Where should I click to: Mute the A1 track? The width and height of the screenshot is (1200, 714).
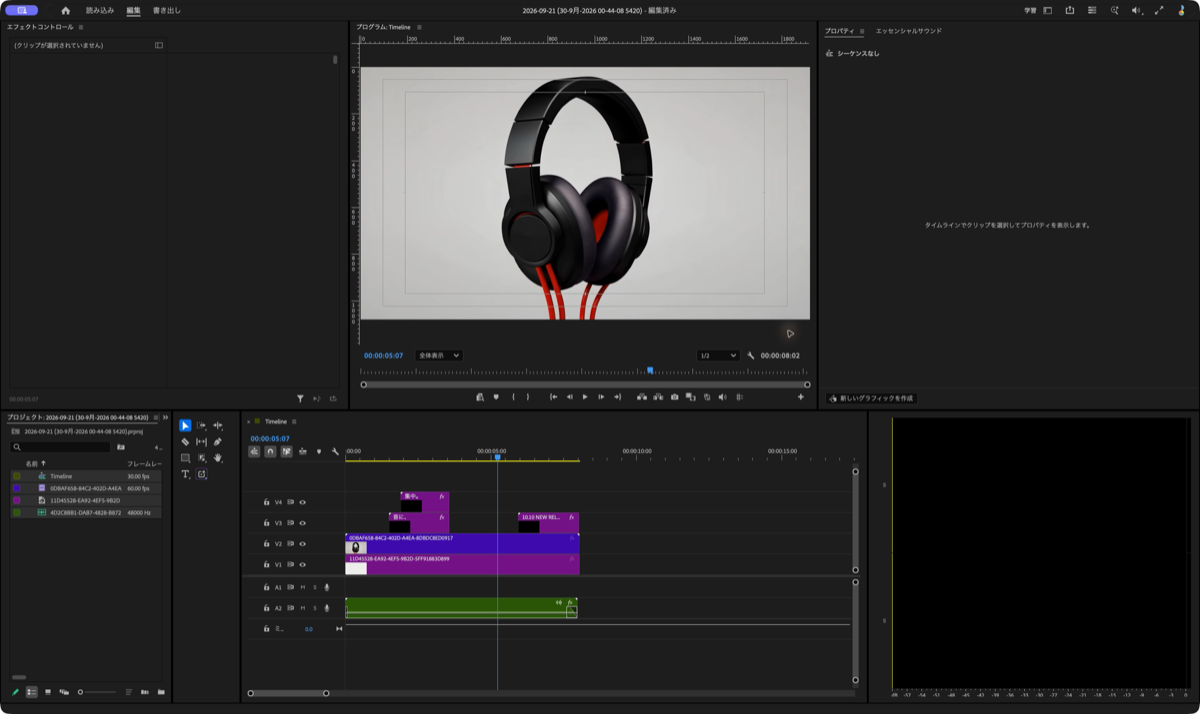pyautogui.click(x=303, y=587)
